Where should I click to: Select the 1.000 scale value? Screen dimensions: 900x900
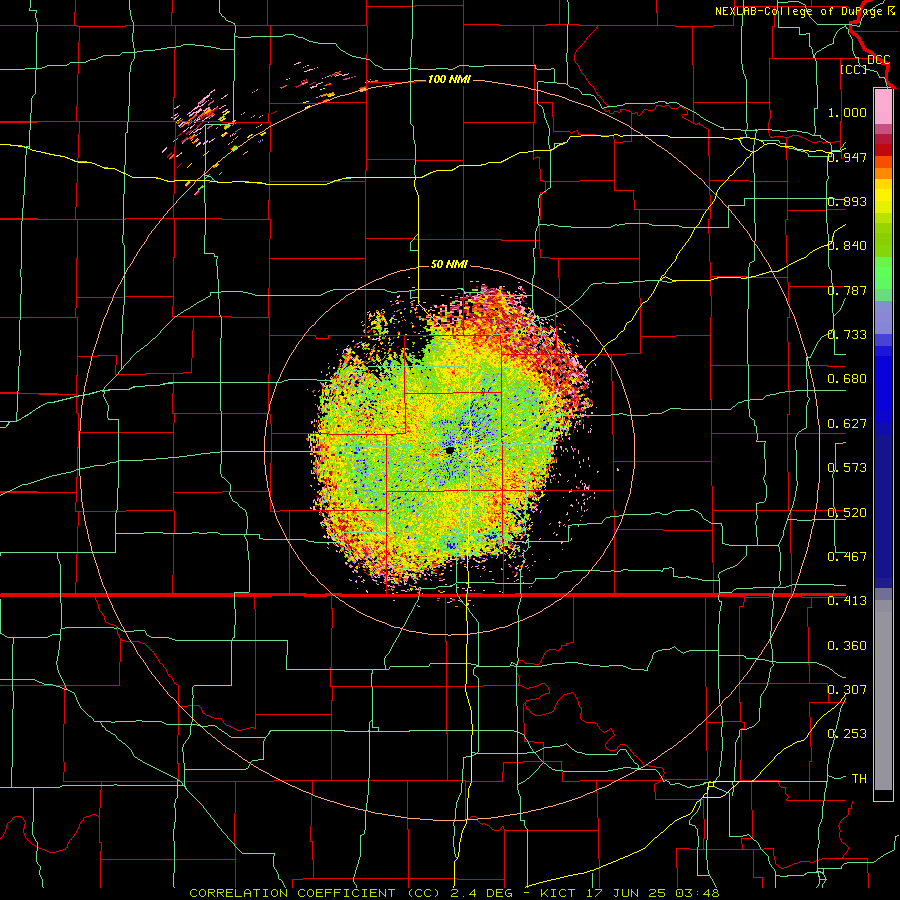(x=847, y=112)
